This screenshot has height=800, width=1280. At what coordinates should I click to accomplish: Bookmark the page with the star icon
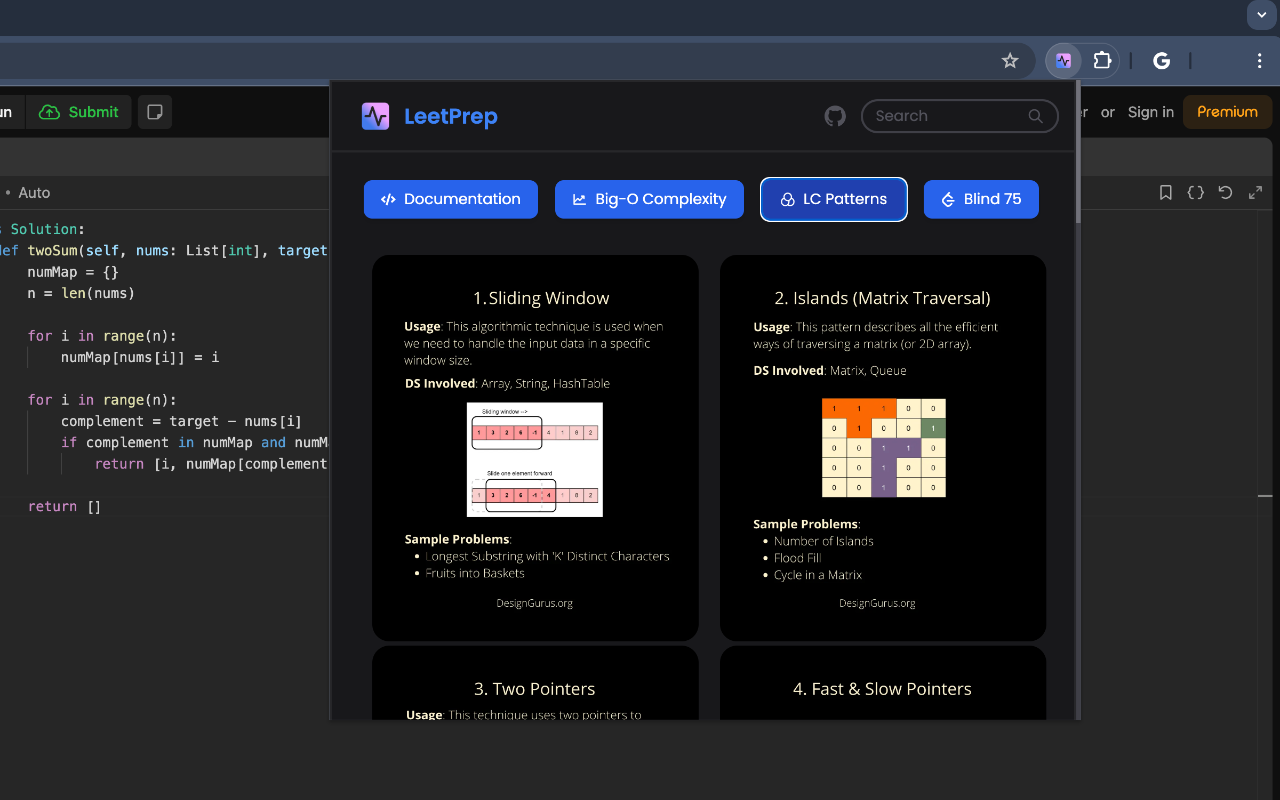pyautogui.click(x=1010, y=60)
